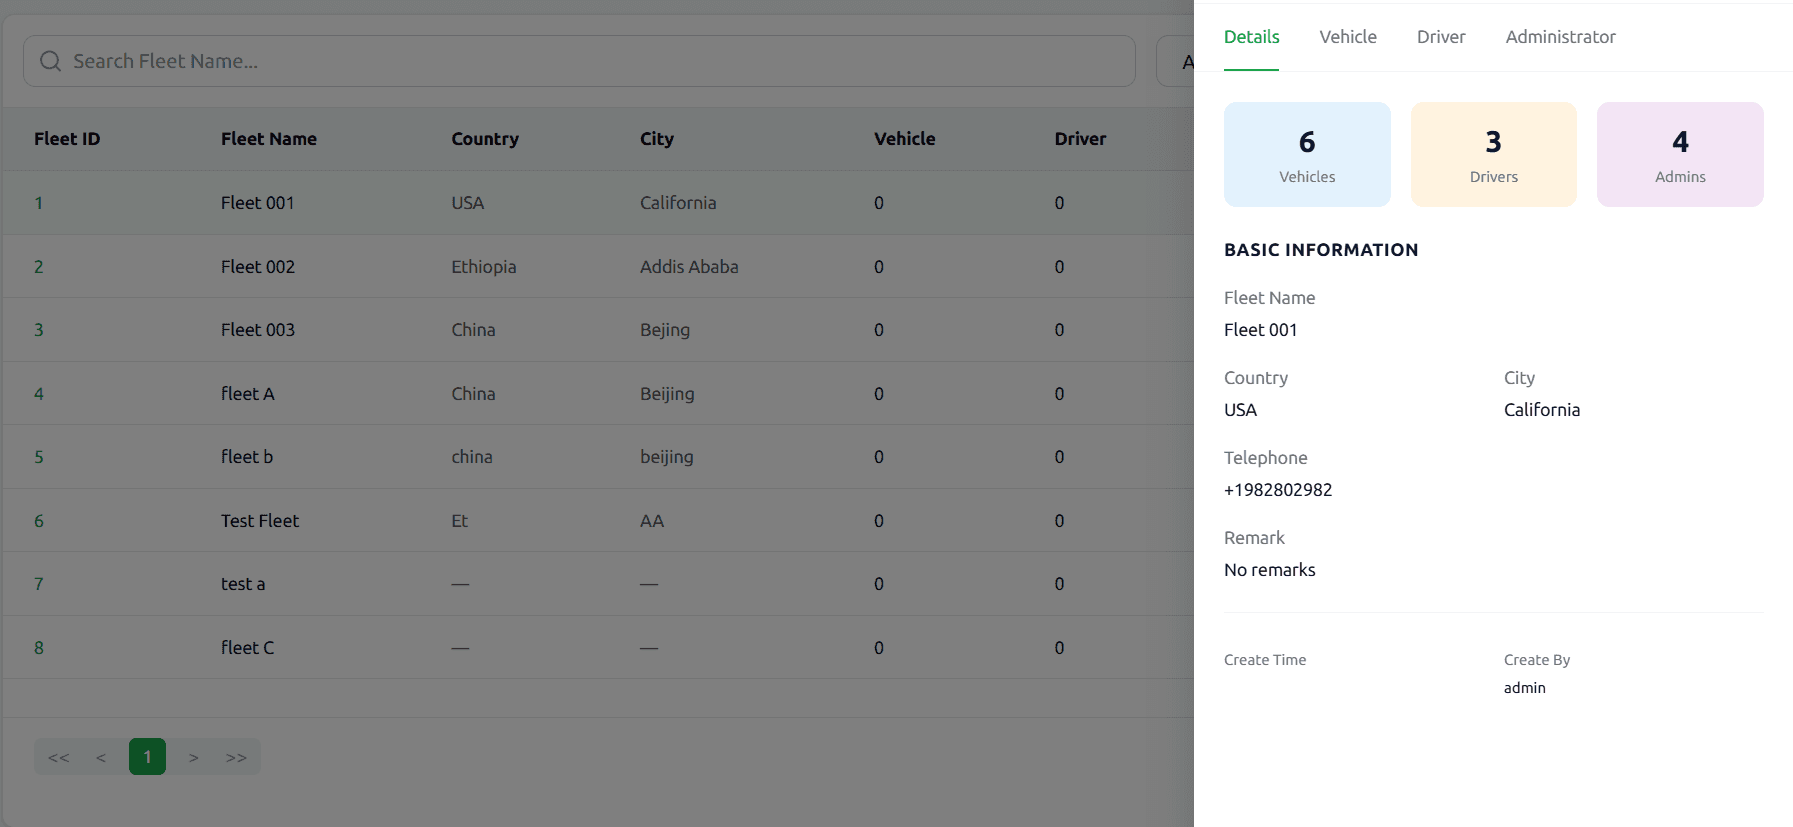Click the 3 Drivers summary card
The width and height of the screenshot is (1793, 827).
pyautogui.click(x=1493, y=155)
